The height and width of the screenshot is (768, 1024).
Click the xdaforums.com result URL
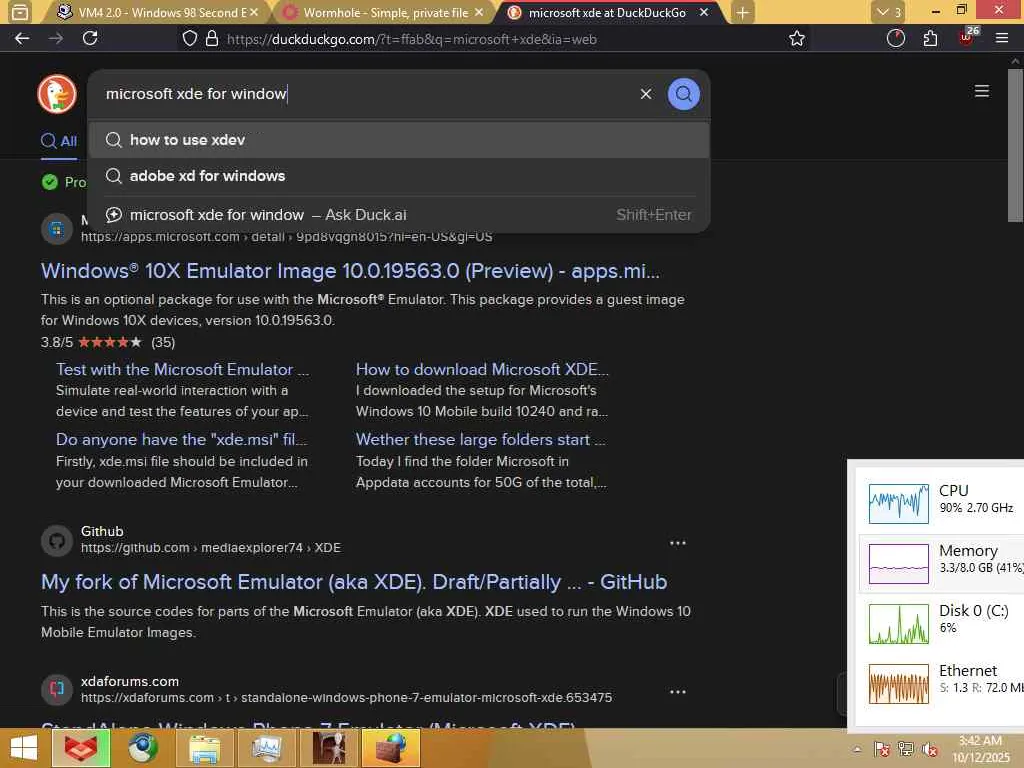click(x=346, y=697)
